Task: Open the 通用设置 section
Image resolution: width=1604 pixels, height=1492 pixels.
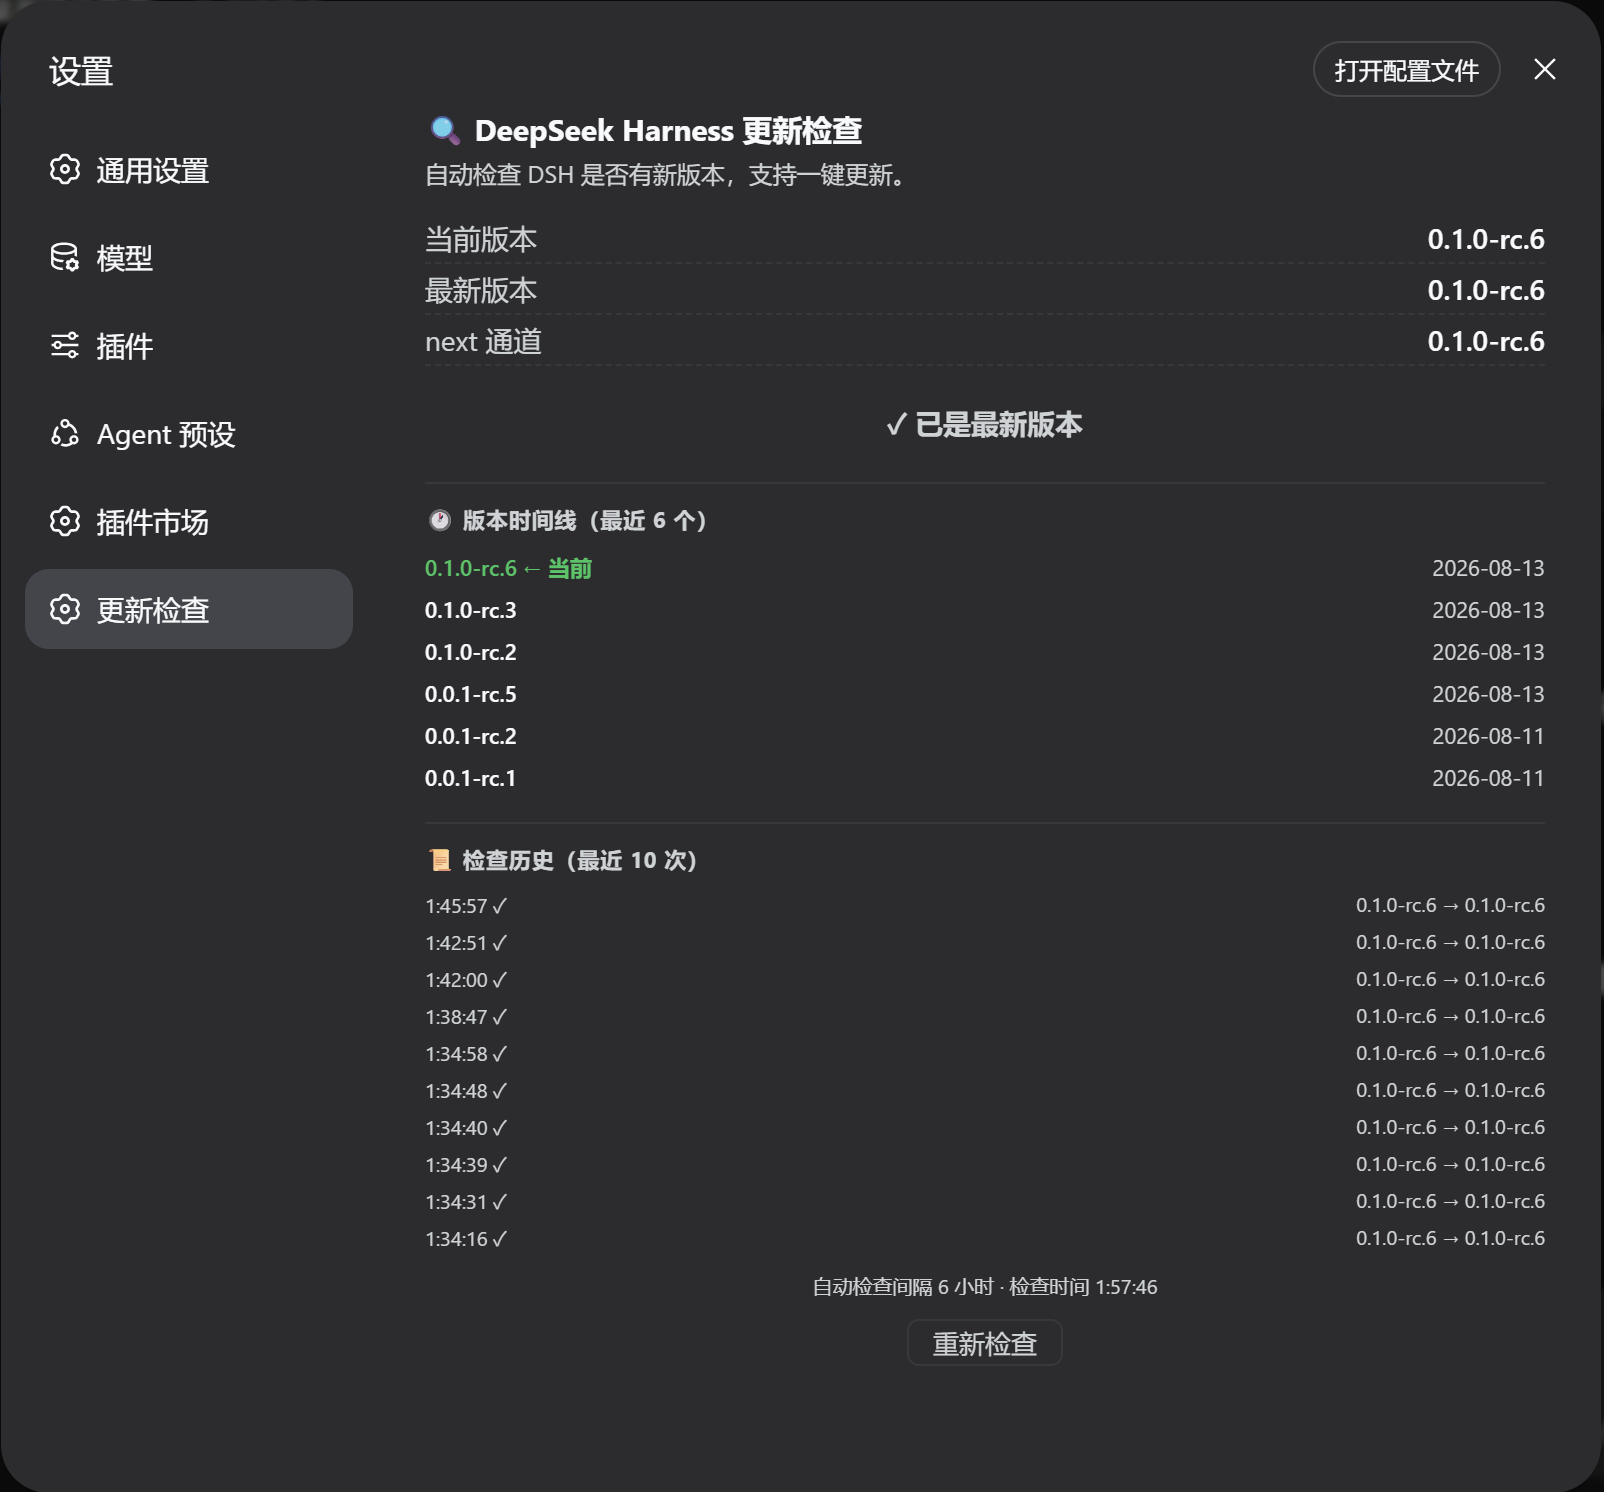Action: coord(189,170)
